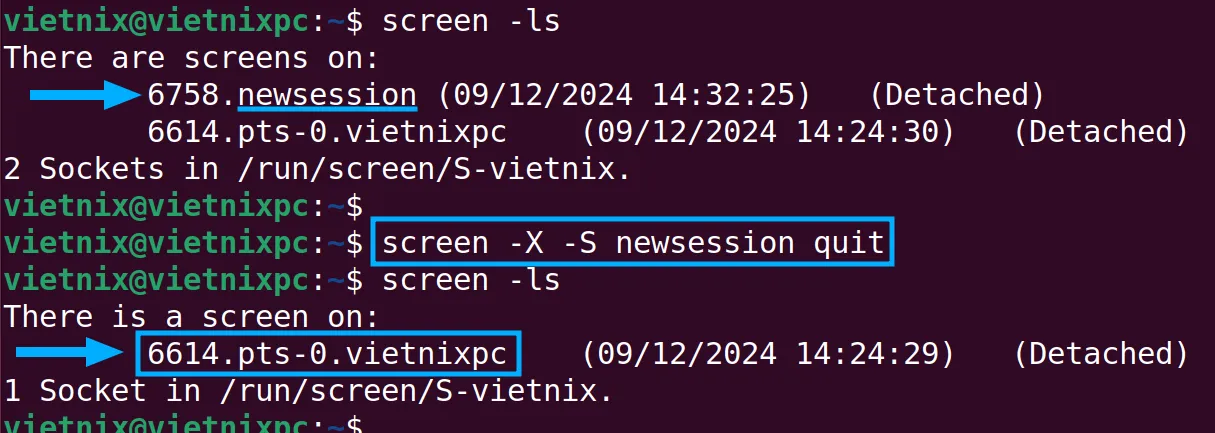Click the first screen -ls command on the top line
Viewport: 1215px width, 433px height.
(x=471, y=20)
